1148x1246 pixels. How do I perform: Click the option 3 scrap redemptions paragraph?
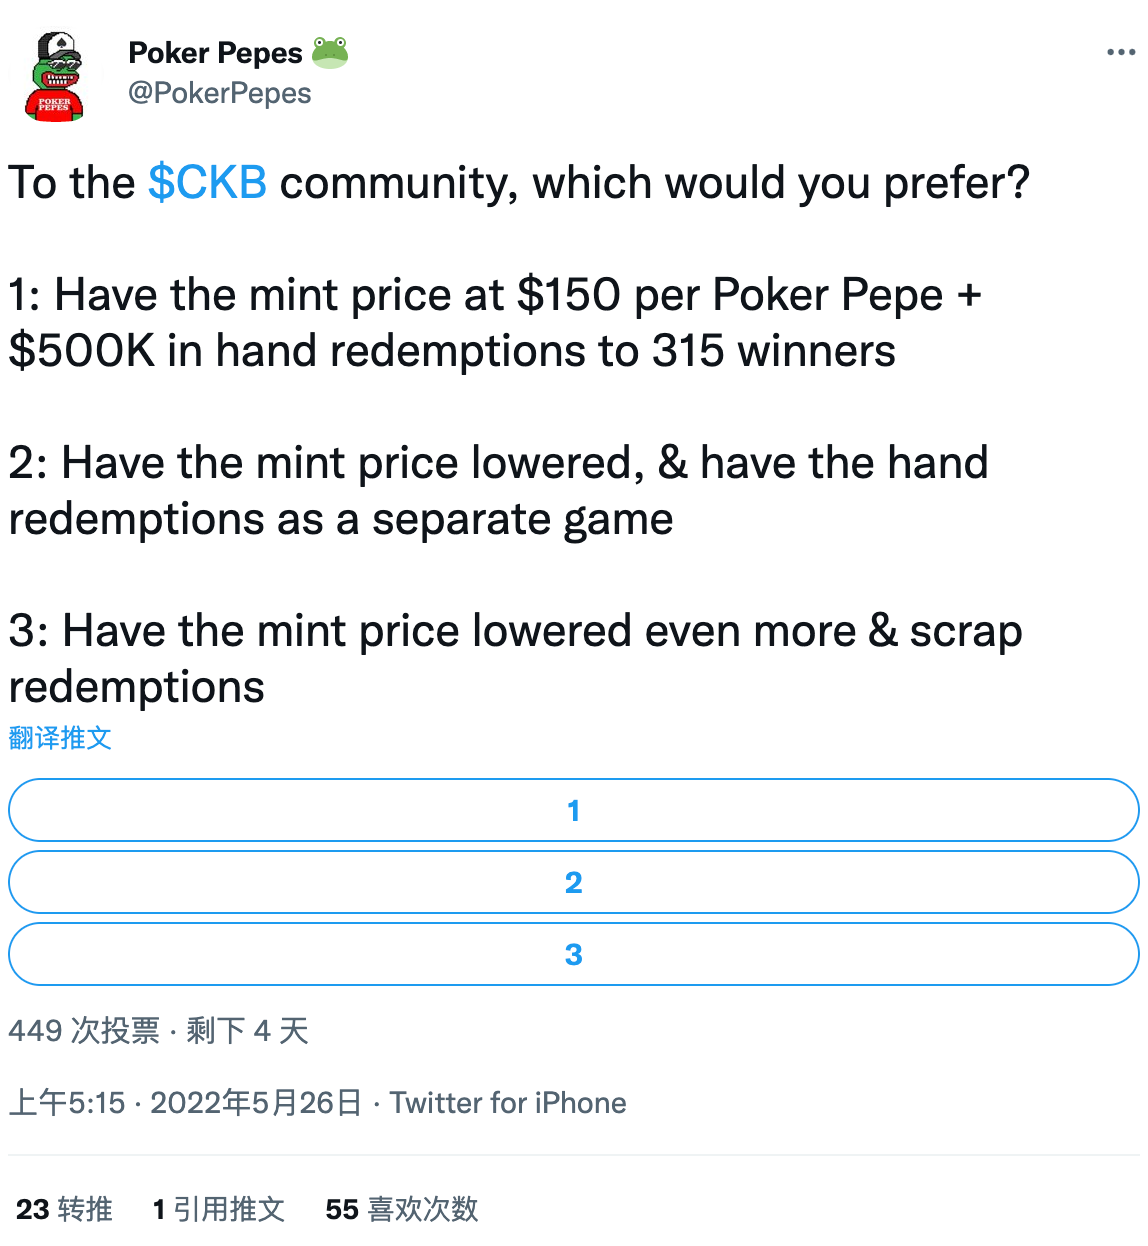click(x=515, y=659)
